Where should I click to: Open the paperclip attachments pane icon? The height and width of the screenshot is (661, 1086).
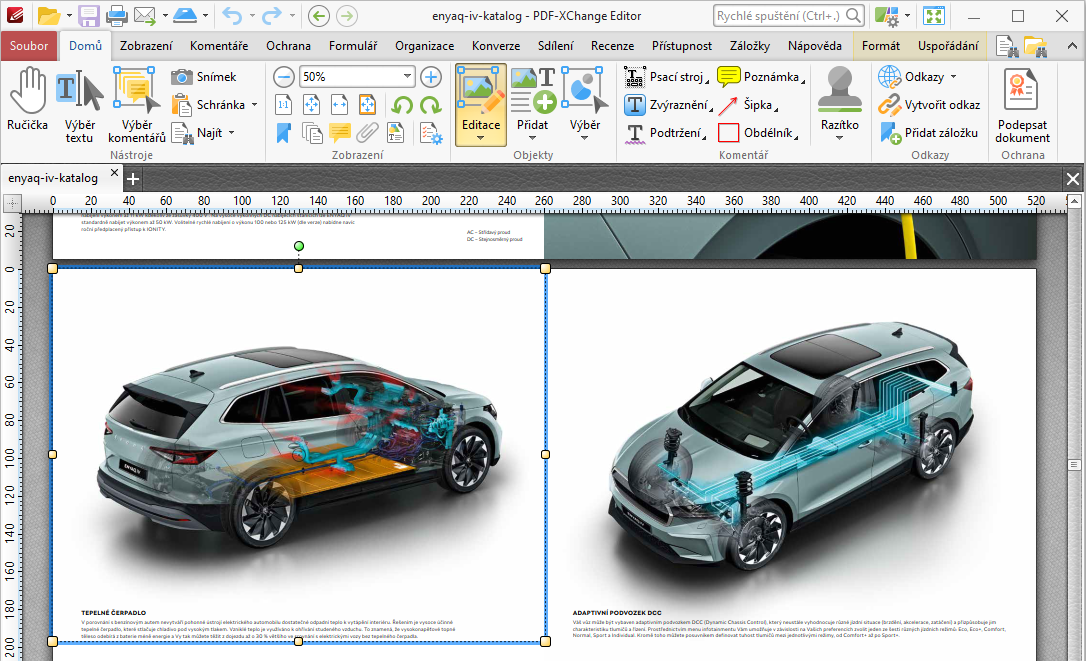[x=367, y=133]
